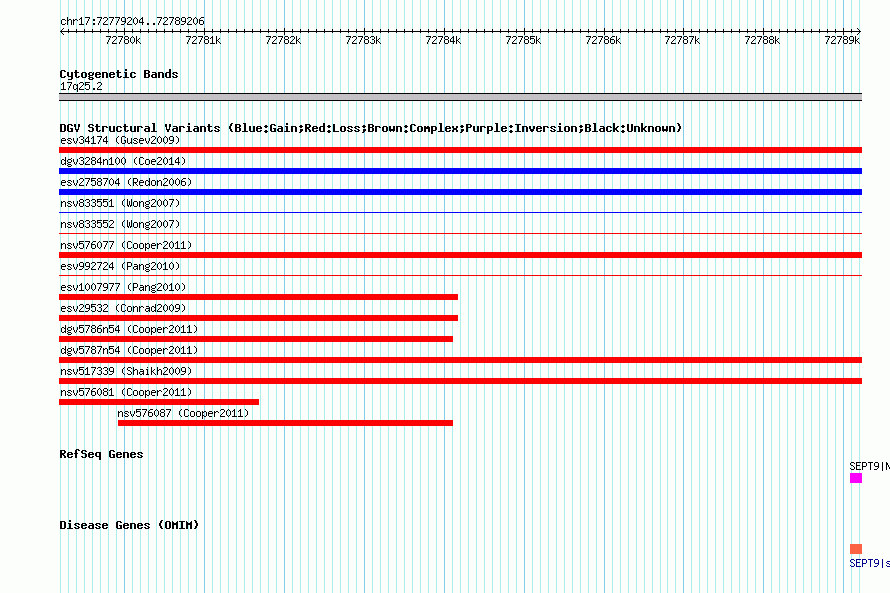Click the Disease Genes (OMIM) track title

(129, 525)
